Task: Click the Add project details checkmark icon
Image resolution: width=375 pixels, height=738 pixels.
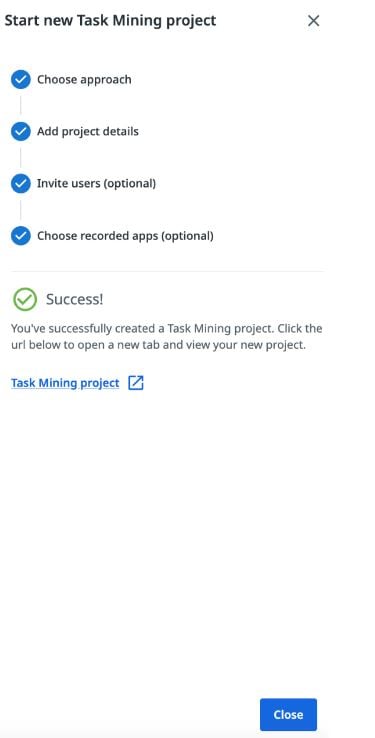Action: pyautogui.click(x=21, y=131)
